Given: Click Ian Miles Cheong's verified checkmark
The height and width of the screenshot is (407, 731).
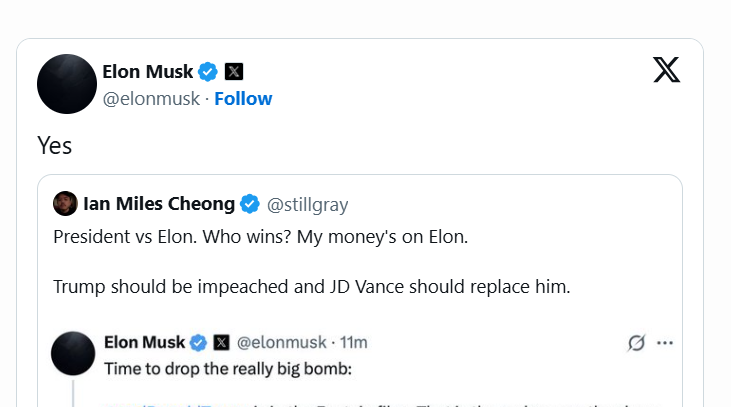Looking at the screenshot, I should click(250, 204).
